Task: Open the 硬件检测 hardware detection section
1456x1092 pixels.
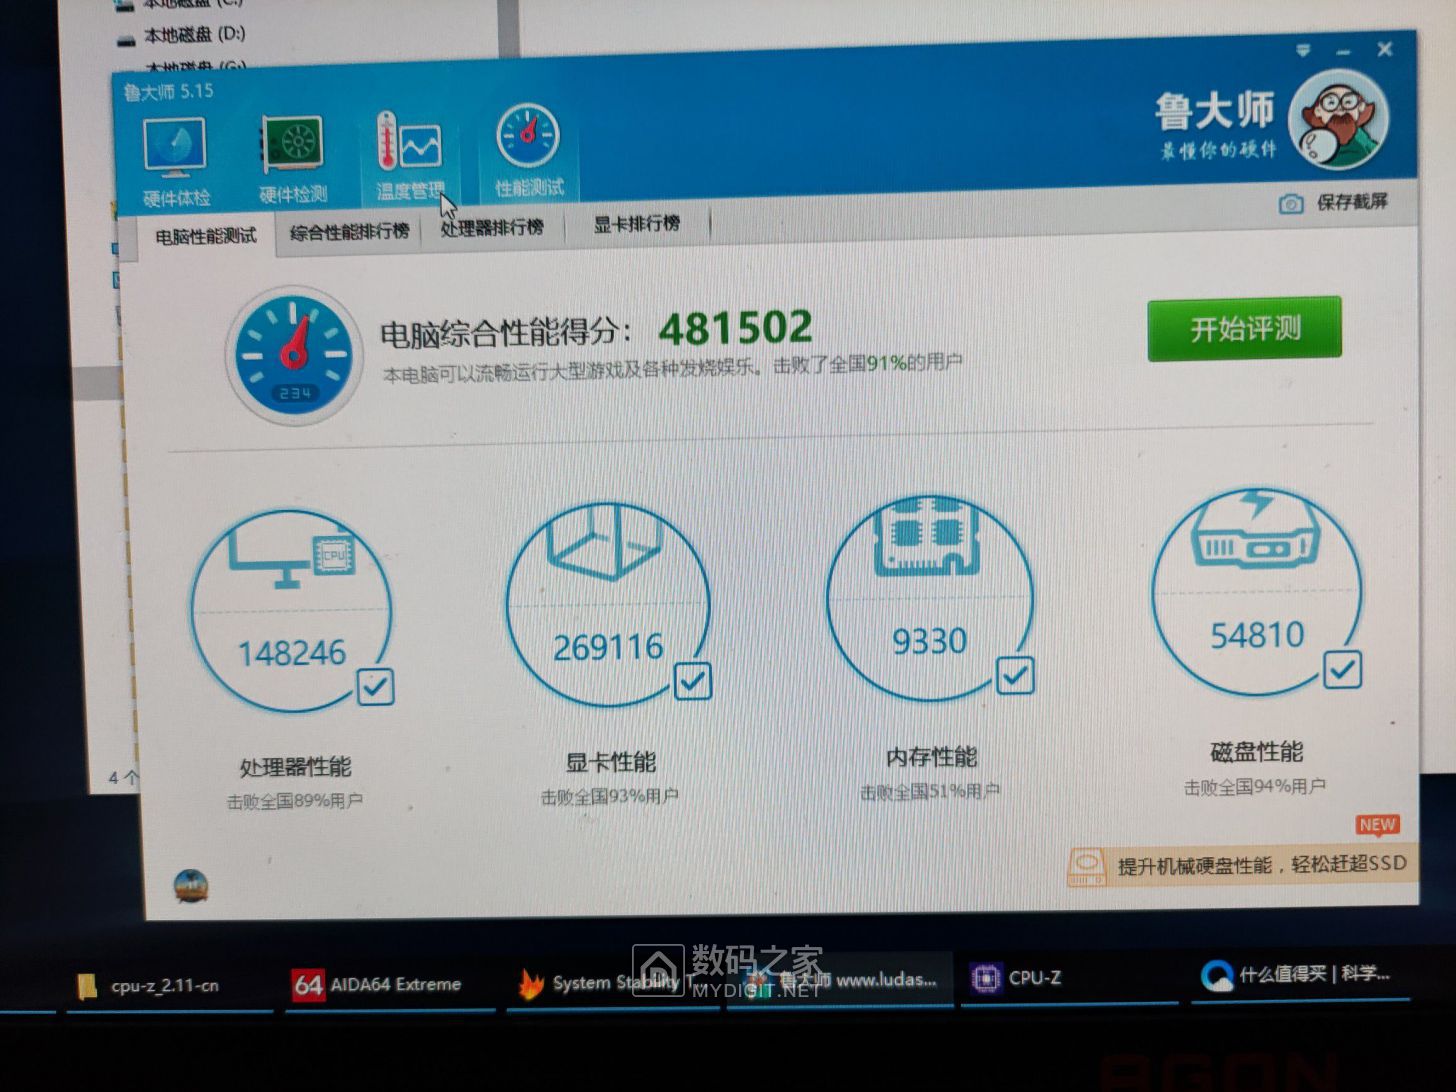Action: 293,158
